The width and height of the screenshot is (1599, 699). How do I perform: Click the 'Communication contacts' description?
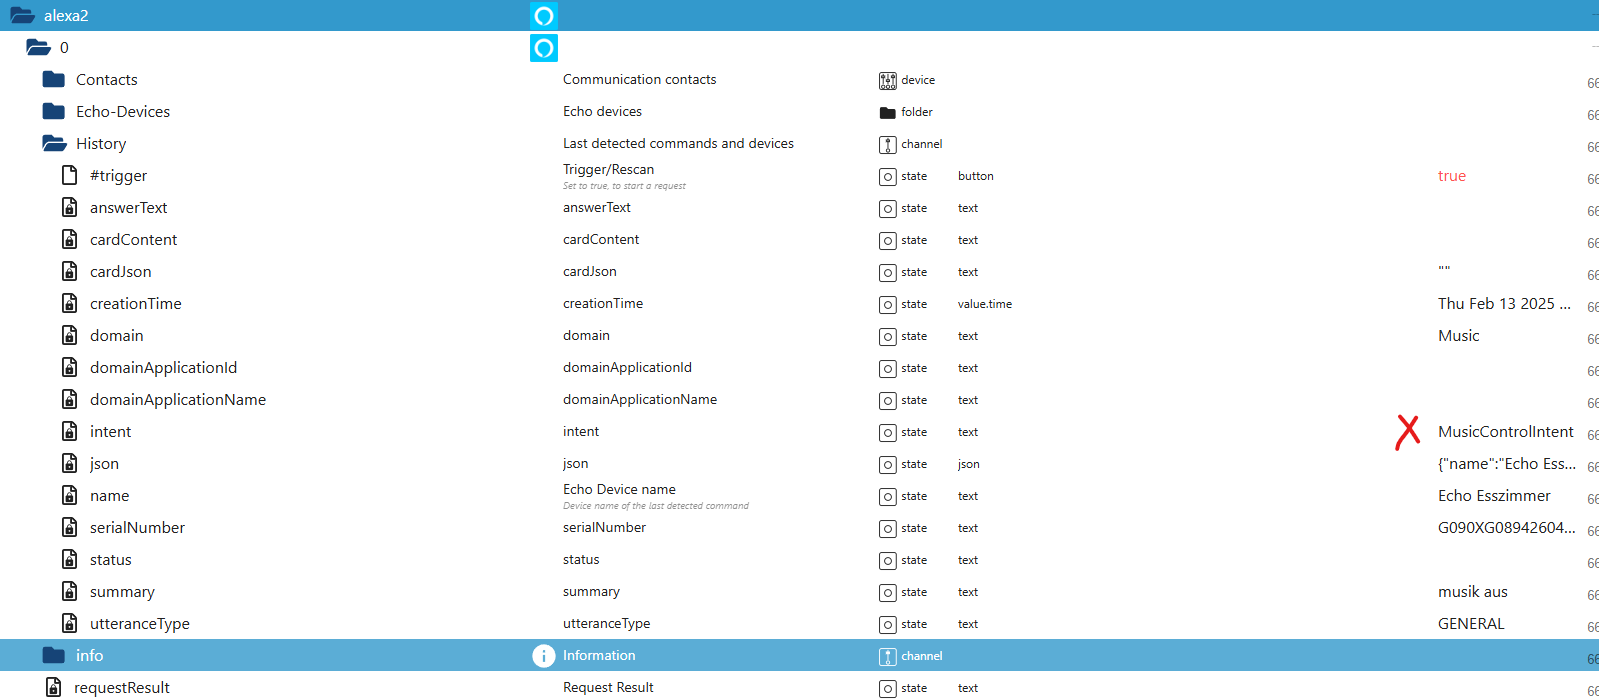[640, 80]
